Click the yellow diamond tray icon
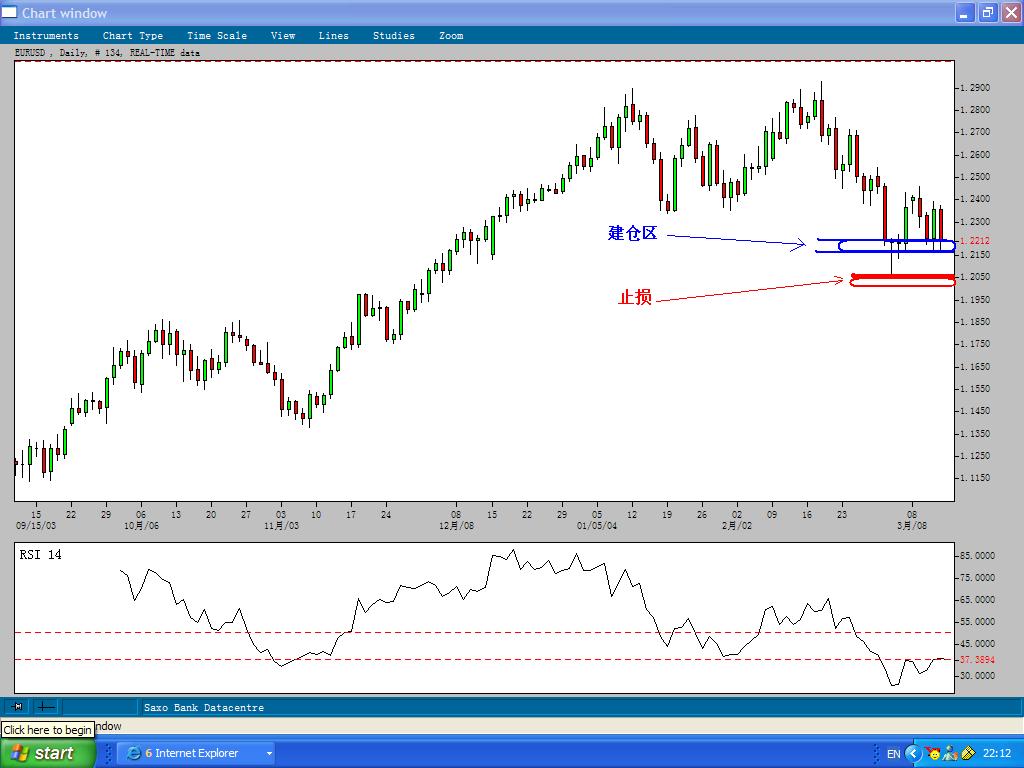The width and height of the screenshot is (1024, 768). [x=967, y=754]
